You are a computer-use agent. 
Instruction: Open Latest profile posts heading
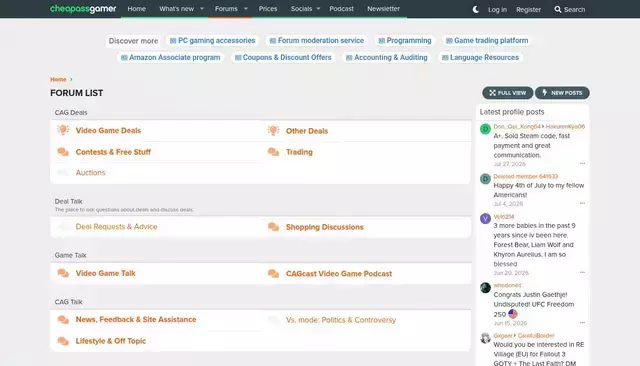pos(512,112)
